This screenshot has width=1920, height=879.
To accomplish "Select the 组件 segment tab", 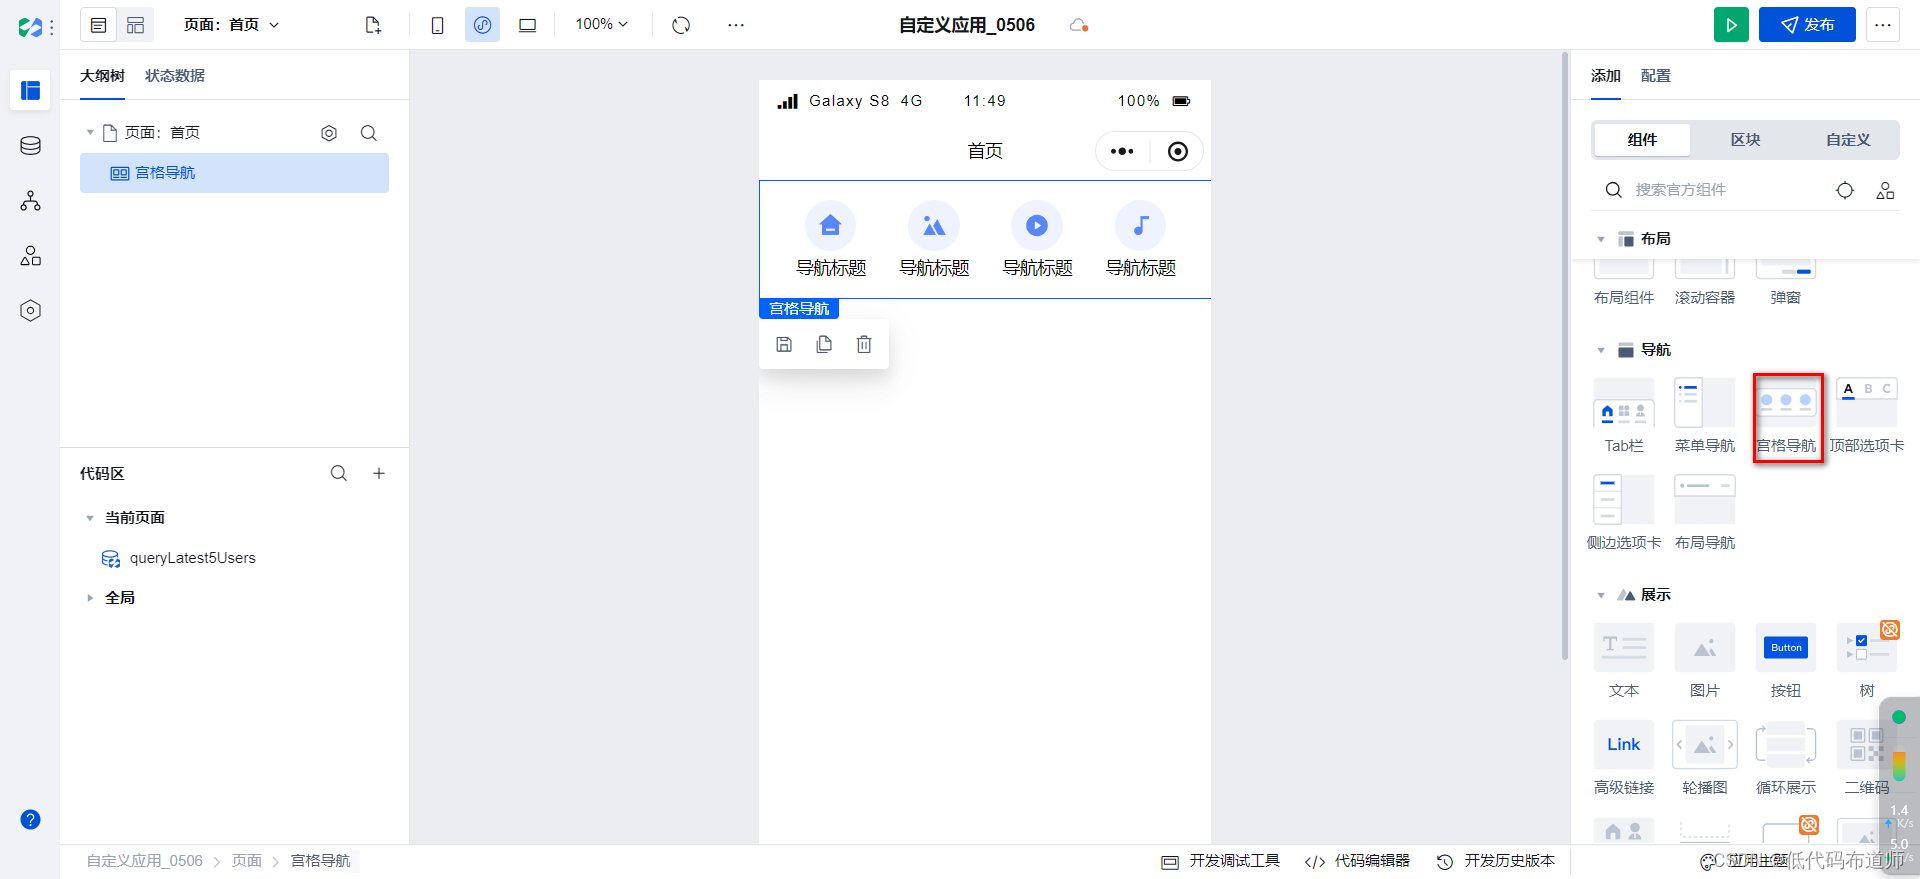I will (x=1642, y=140).
